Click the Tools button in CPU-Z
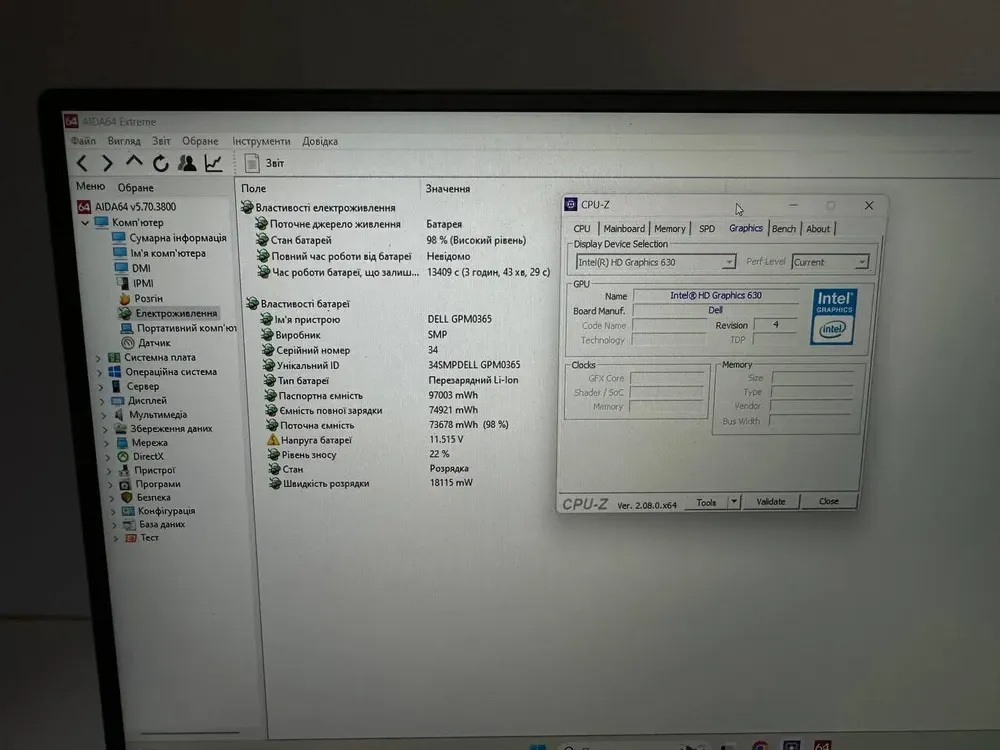 click(x=707, y=503)
